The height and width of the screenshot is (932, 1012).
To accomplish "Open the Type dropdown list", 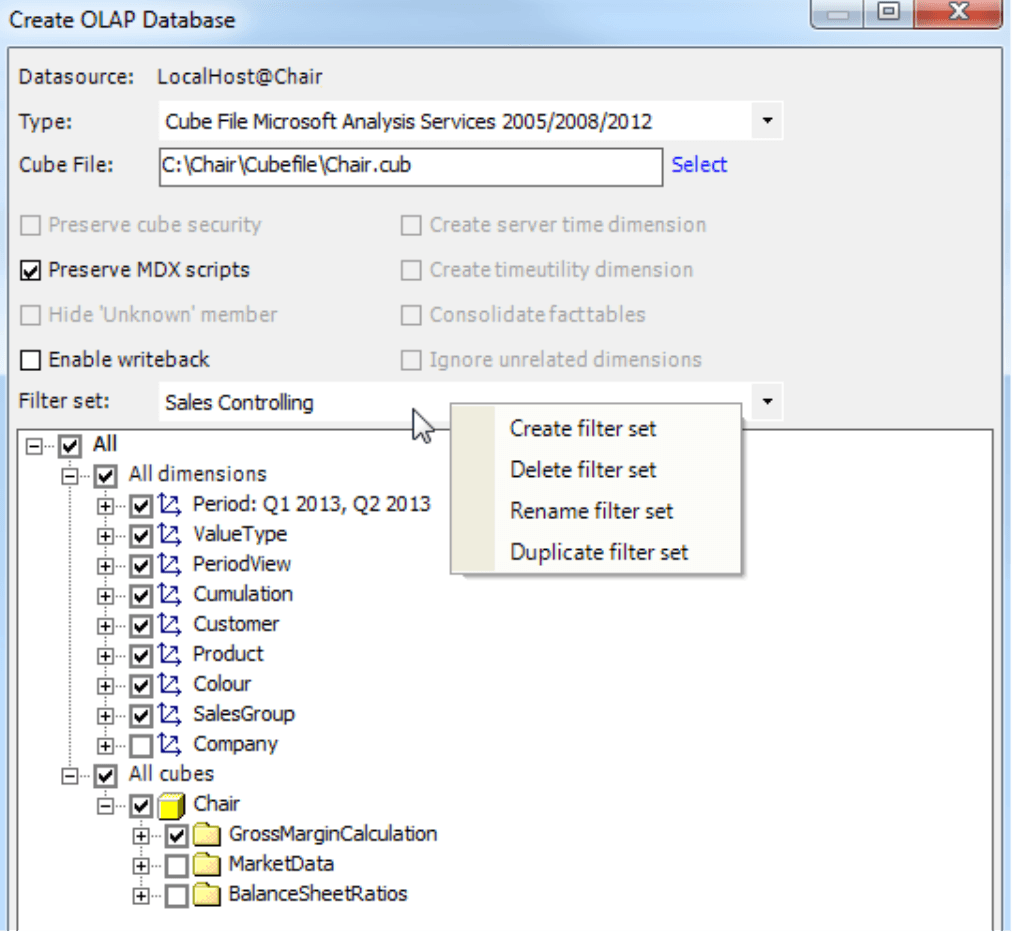I will [767, 122].
